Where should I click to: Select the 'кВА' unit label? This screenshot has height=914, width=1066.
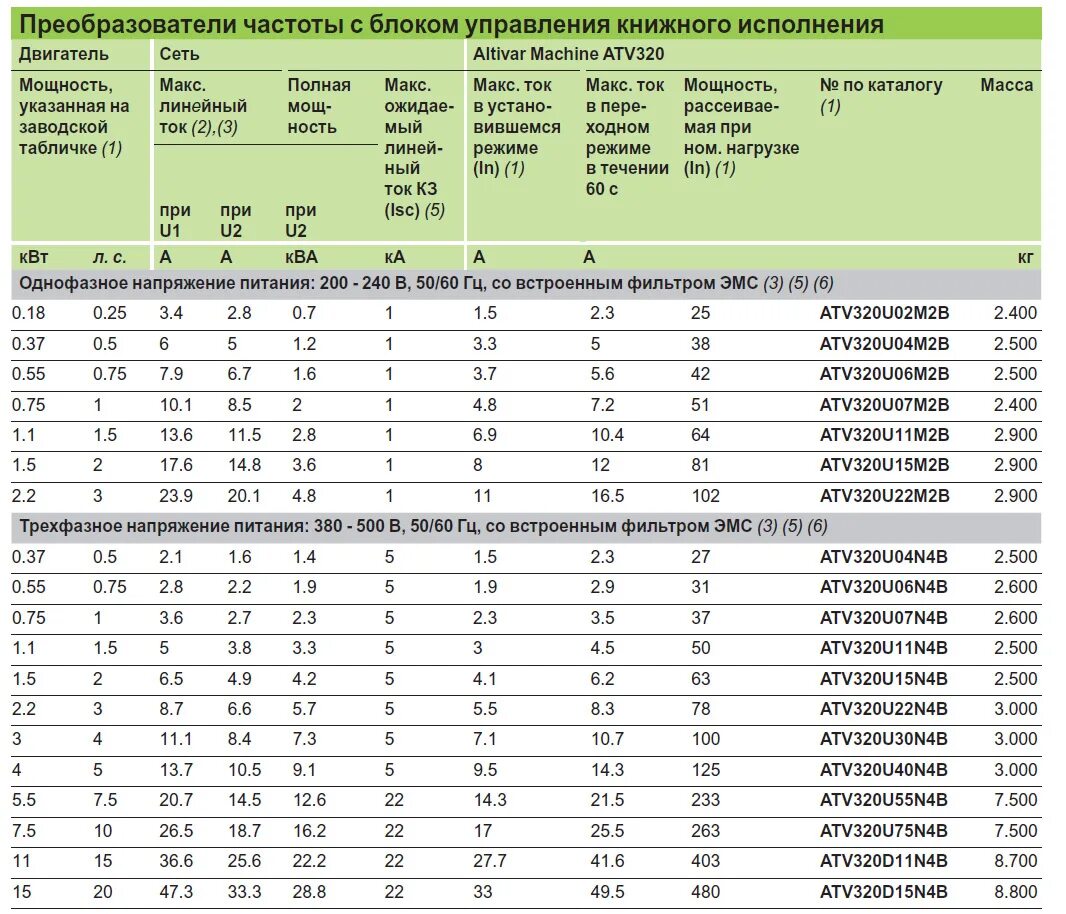click(x=302, y=257)
